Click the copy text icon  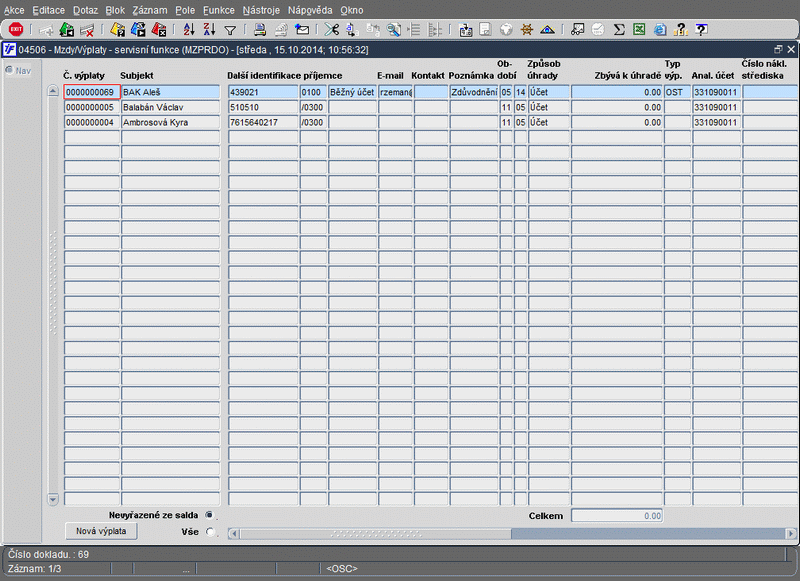[x=352, y=30]
